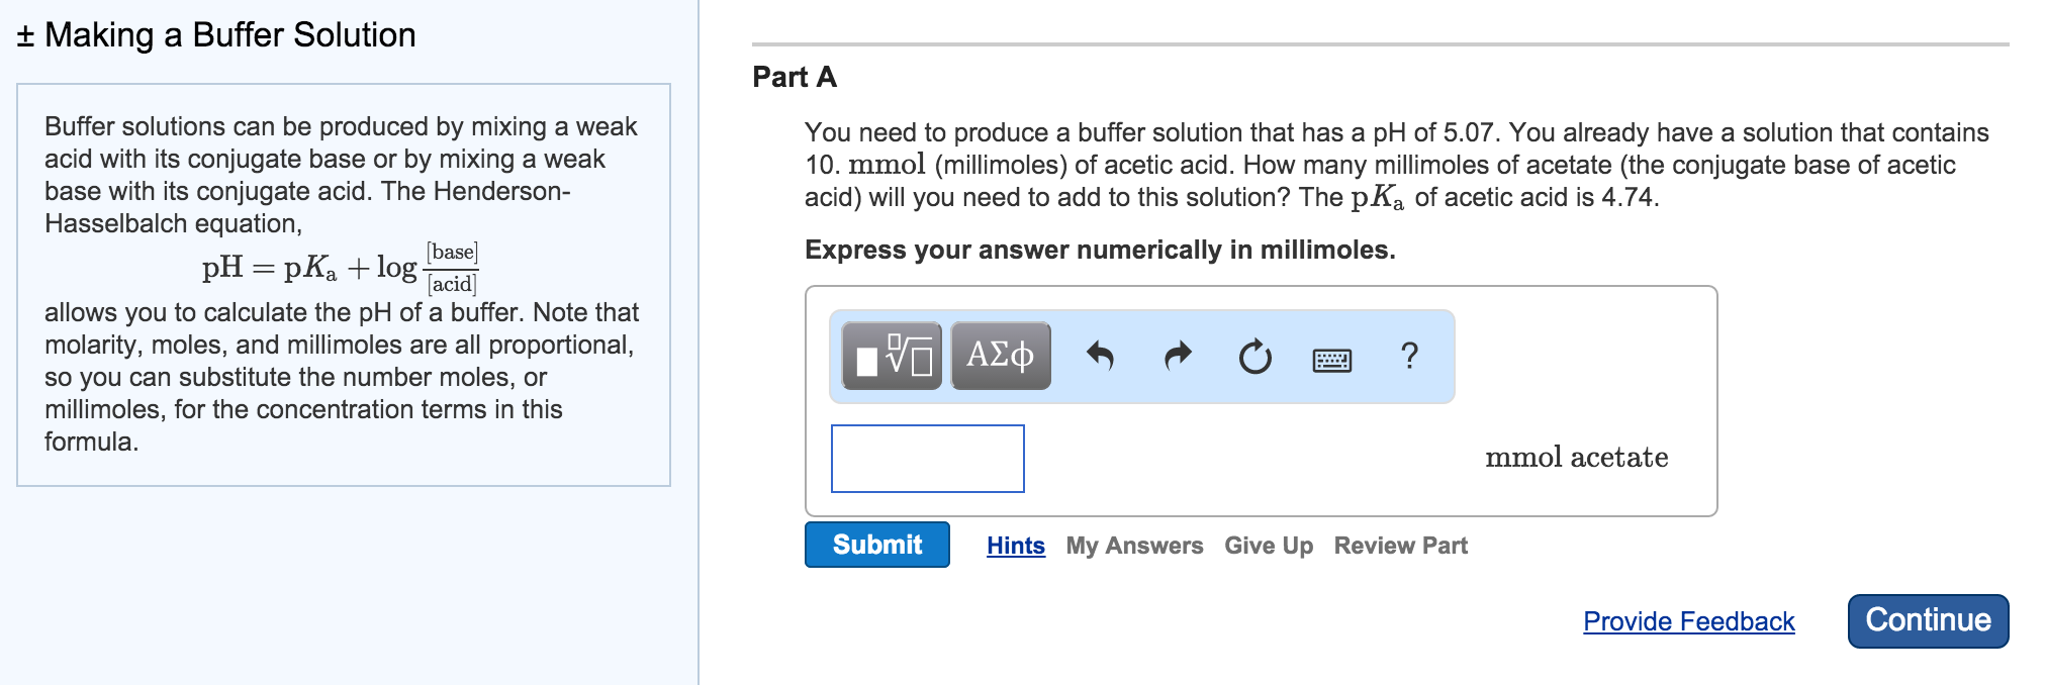Submit your answer
The image size is (2046, 685).
tap(876, 544)
